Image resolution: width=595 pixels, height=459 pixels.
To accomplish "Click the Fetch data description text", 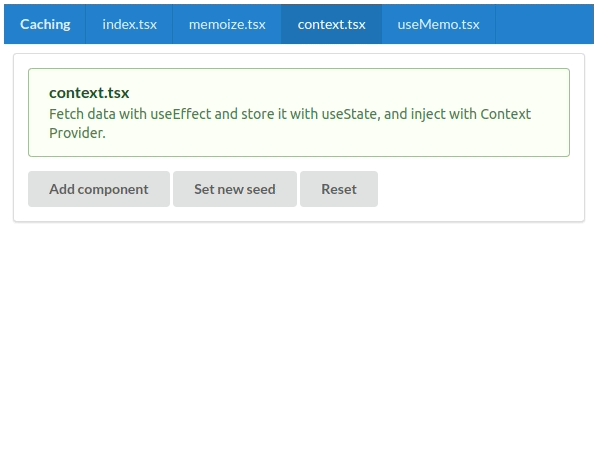I will 290,124.
